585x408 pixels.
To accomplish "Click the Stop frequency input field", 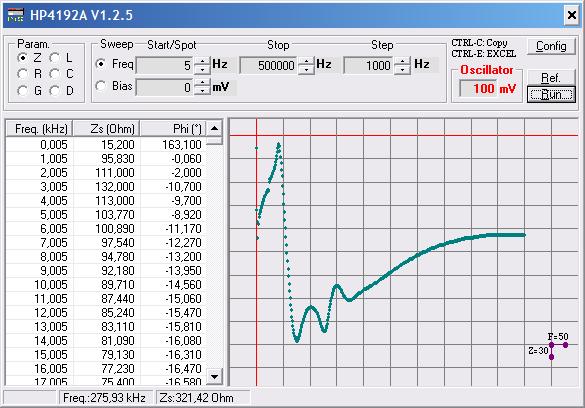I will pyautogui.click(x=269, y=66).
